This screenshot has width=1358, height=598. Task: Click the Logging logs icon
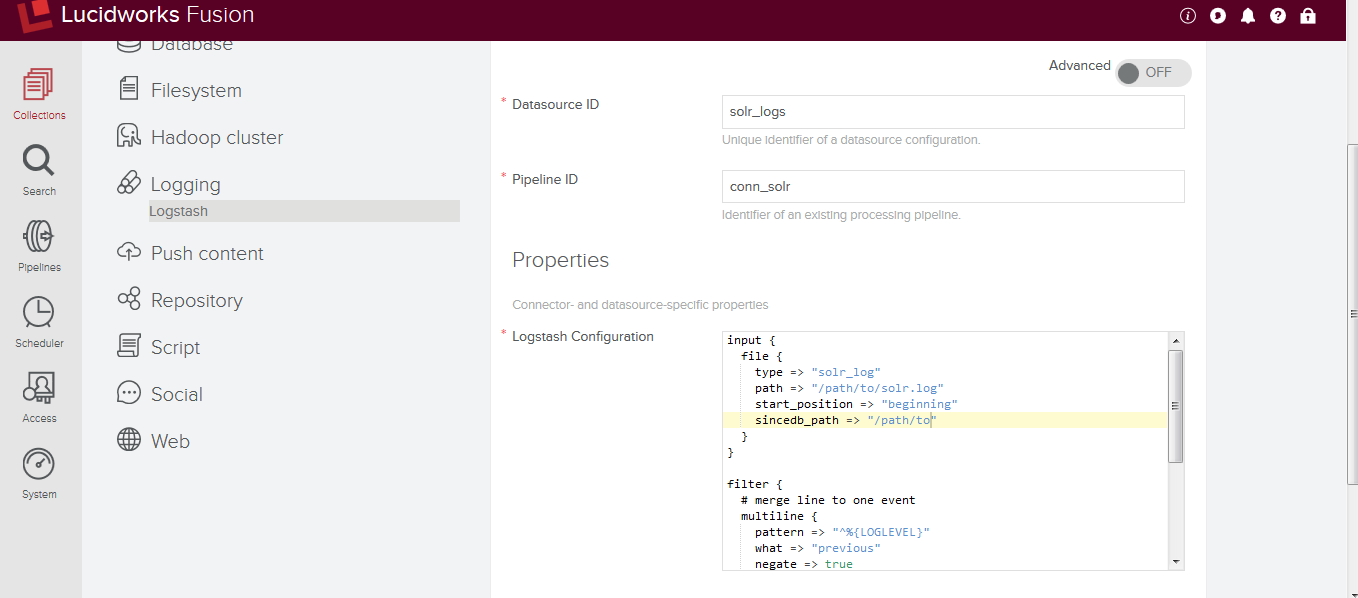129,183
